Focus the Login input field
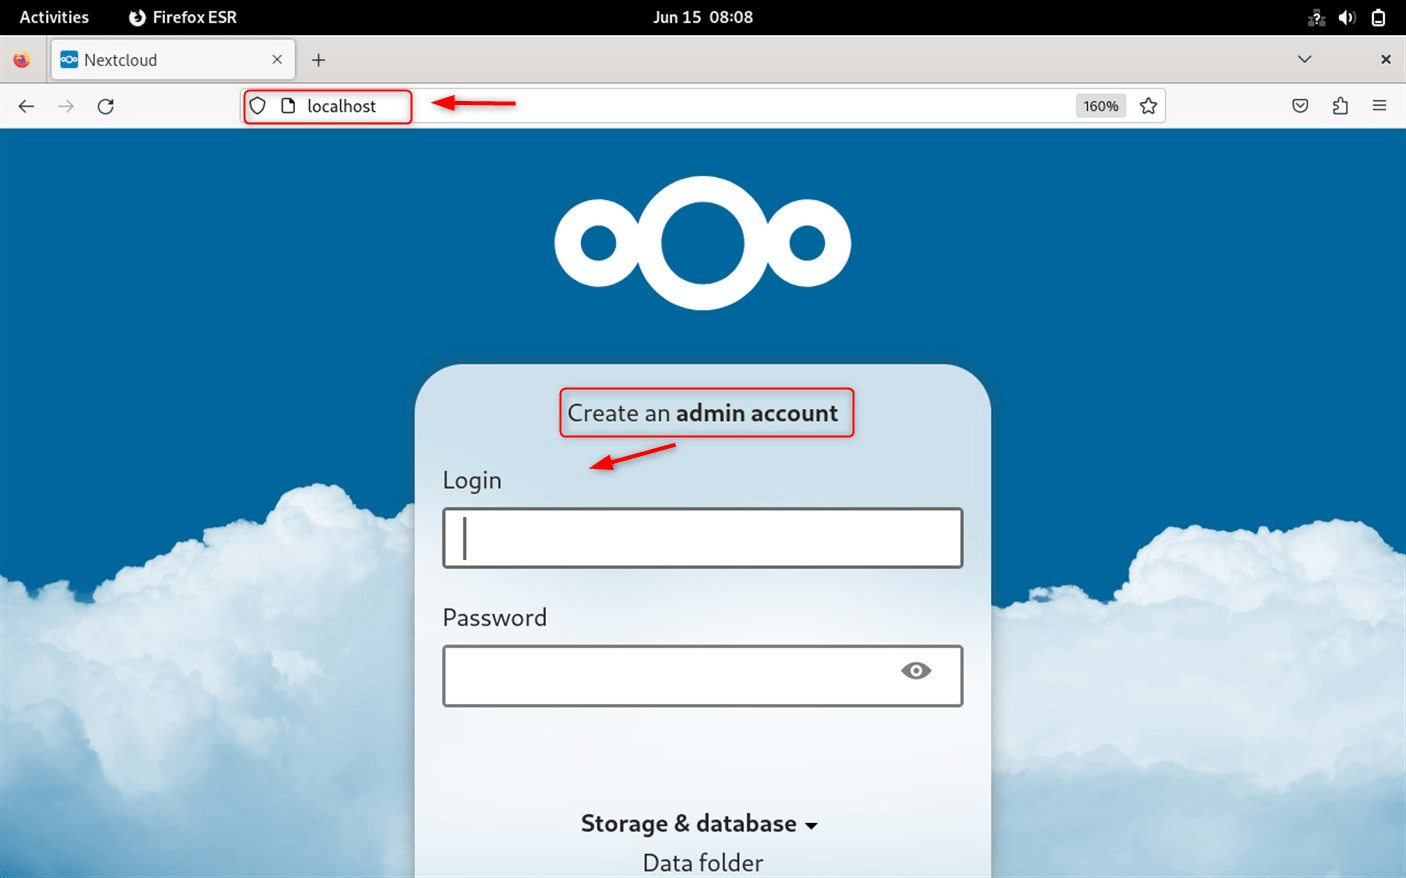Viewport: 1406px width, 878px height. pyautogui.click(x=703, y=538)
